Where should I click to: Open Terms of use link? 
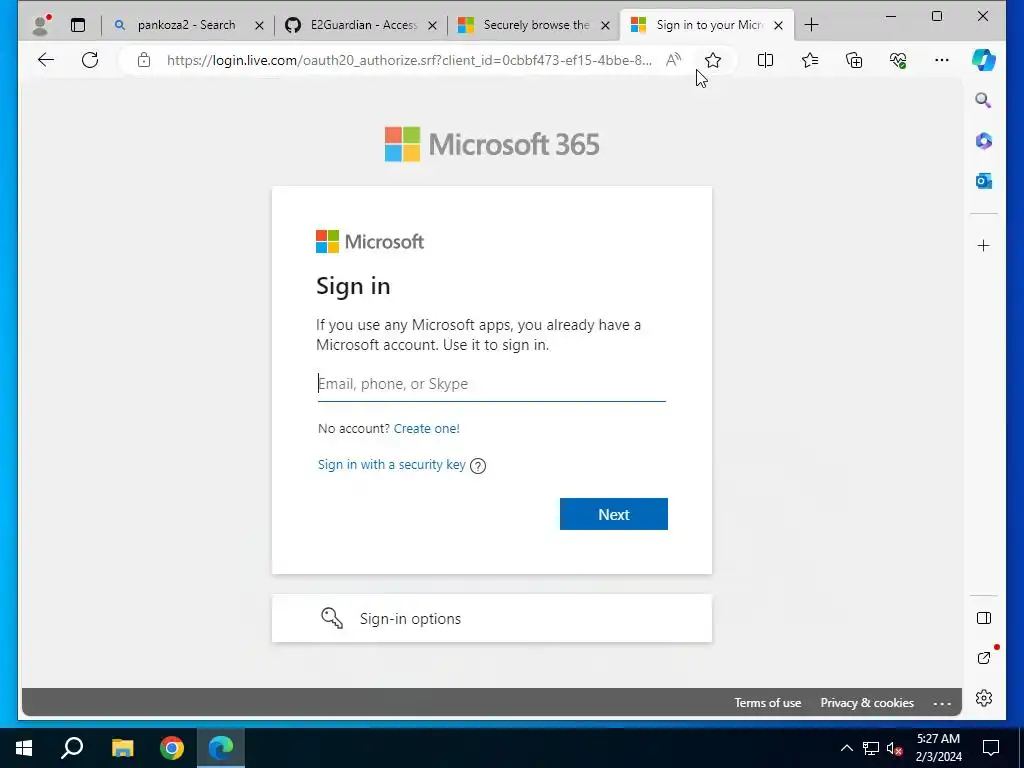[x=767, y=703]
